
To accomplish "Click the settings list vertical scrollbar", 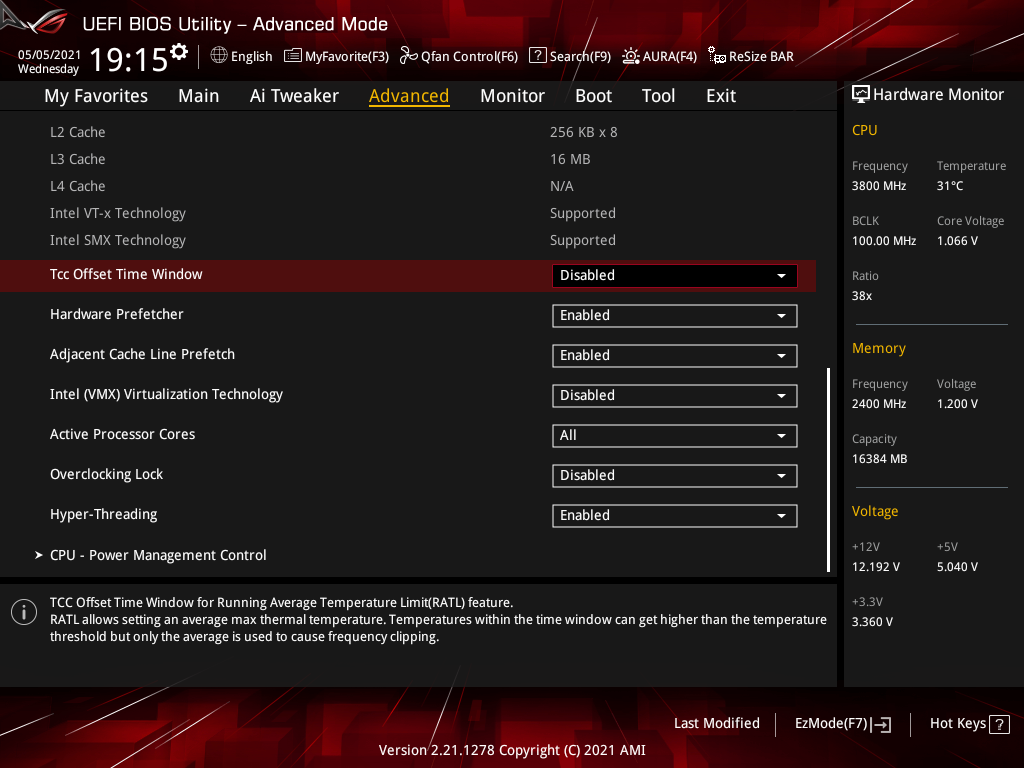I will point(828,470).
